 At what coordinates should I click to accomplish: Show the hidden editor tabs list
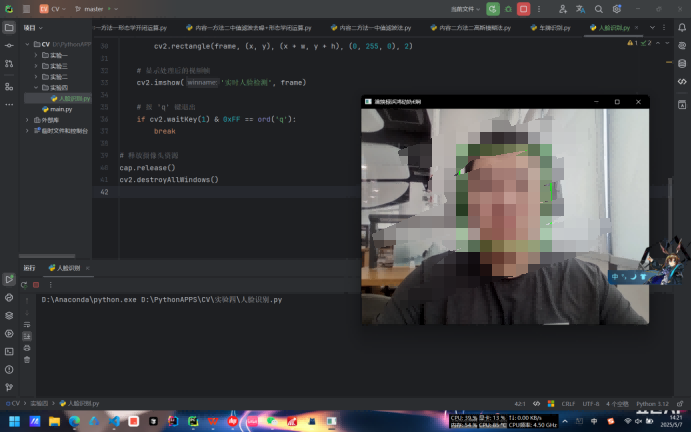(652, 27)
